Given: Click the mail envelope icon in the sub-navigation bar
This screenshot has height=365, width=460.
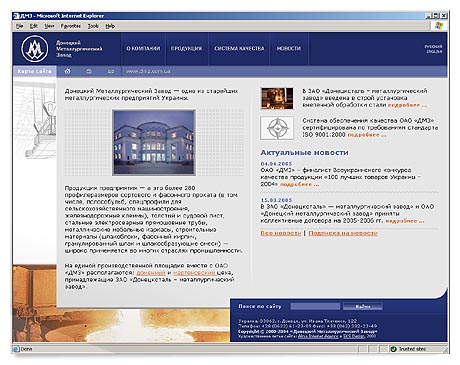Looking at the screenshot, I should 111,71.
